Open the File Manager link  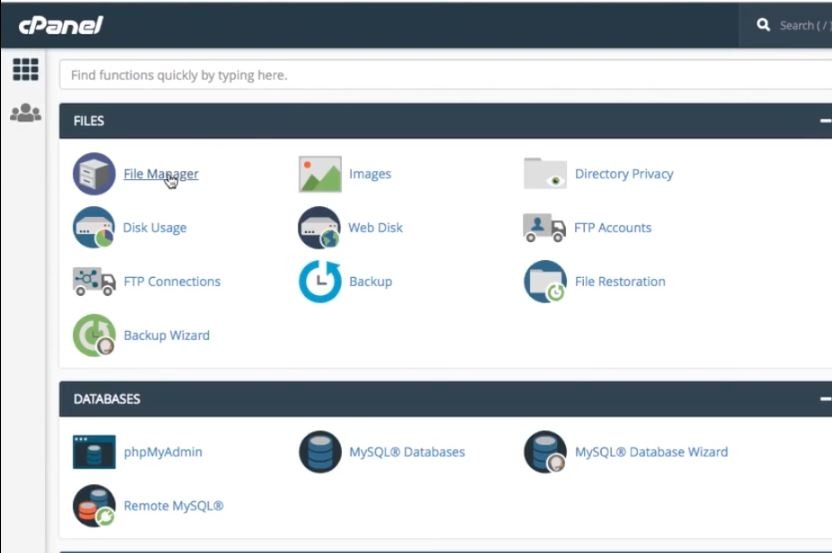click(x=161, y=174)
